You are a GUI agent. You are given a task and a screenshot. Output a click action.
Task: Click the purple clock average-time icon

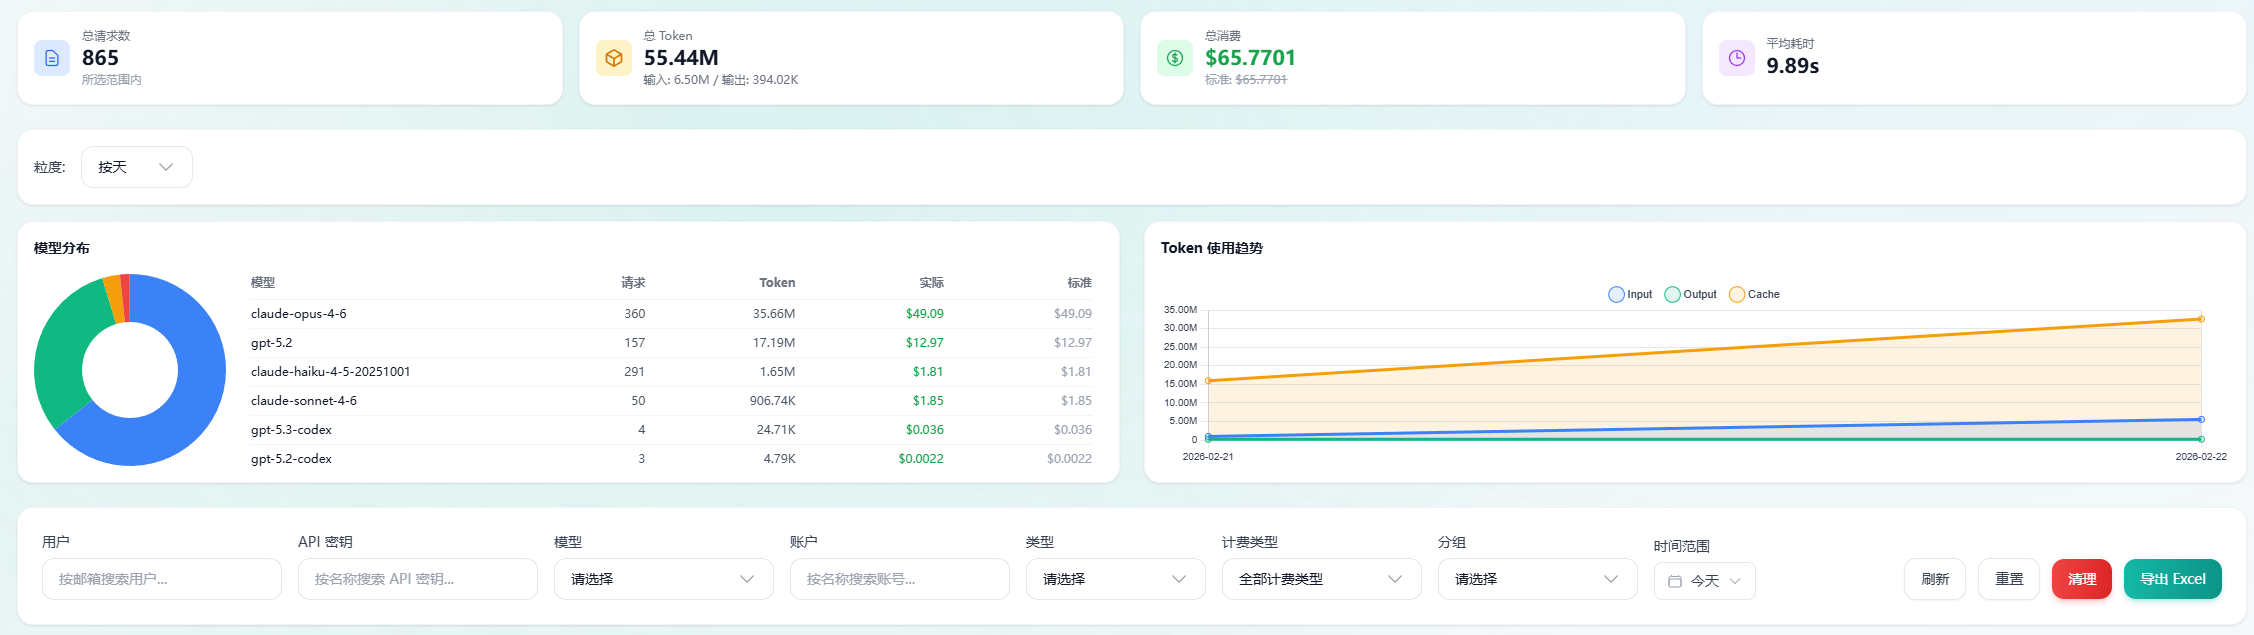point(1737,58)
